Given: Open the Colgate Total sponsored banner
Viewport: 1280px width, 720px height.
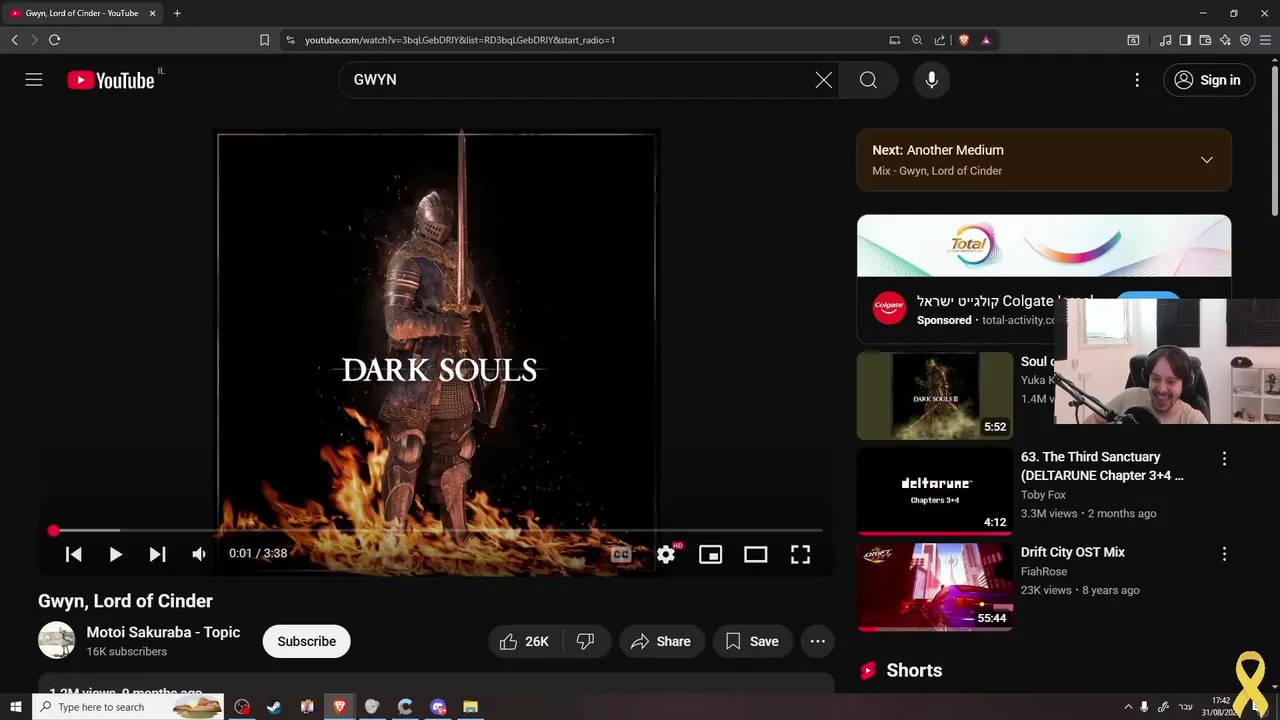Looking at the screenshot, I should pos(1044,246).
